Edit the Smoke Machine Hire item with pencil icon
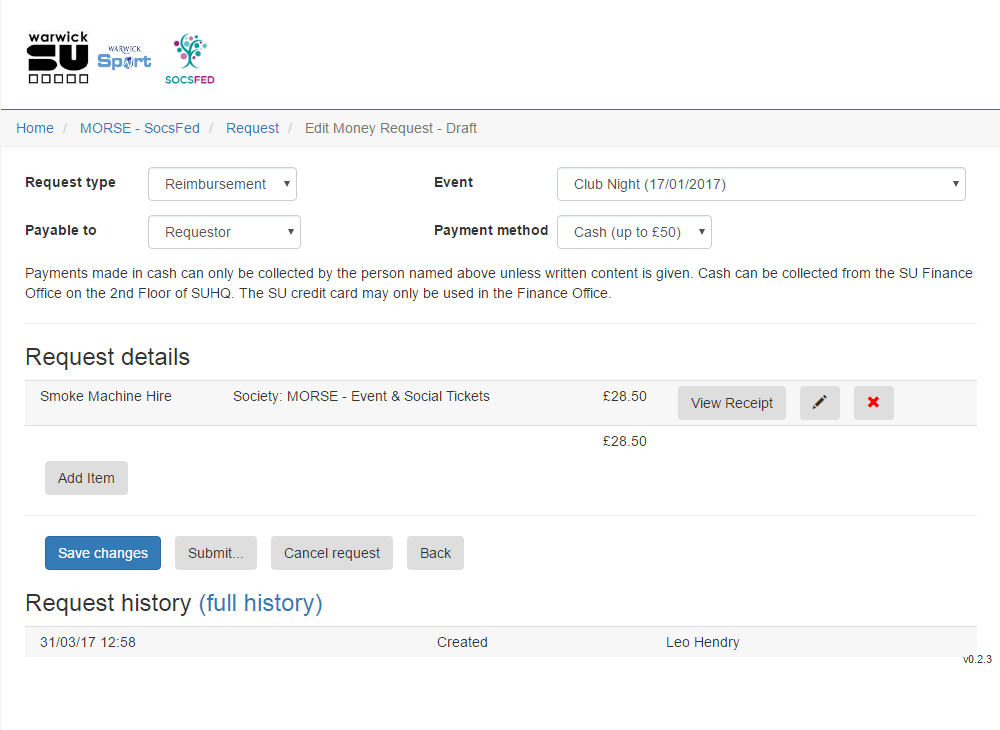This screenshot has height=730, width=1000. click(x=820, y=403)
